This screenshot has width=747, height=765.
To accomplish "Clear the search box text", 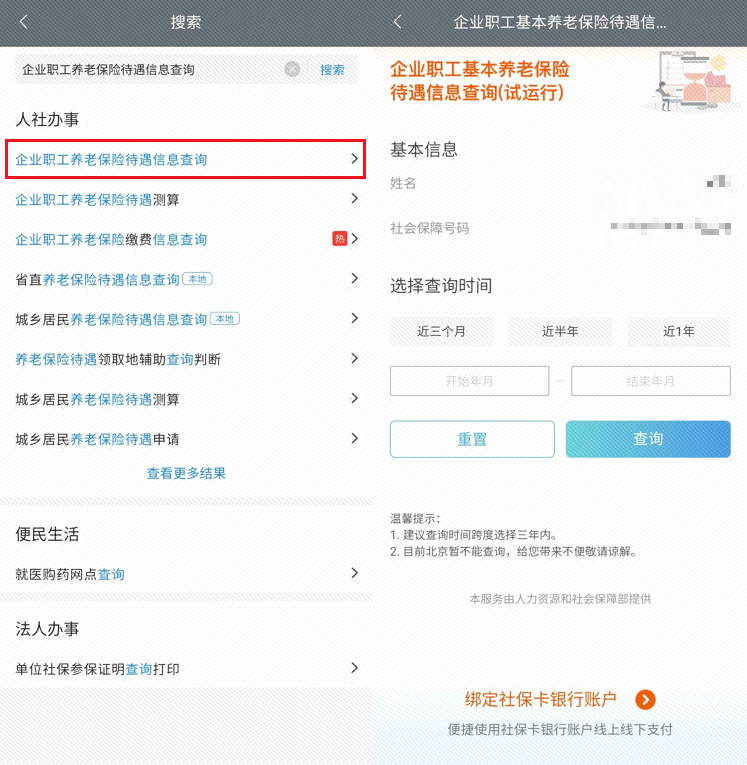I will (292, 69).
